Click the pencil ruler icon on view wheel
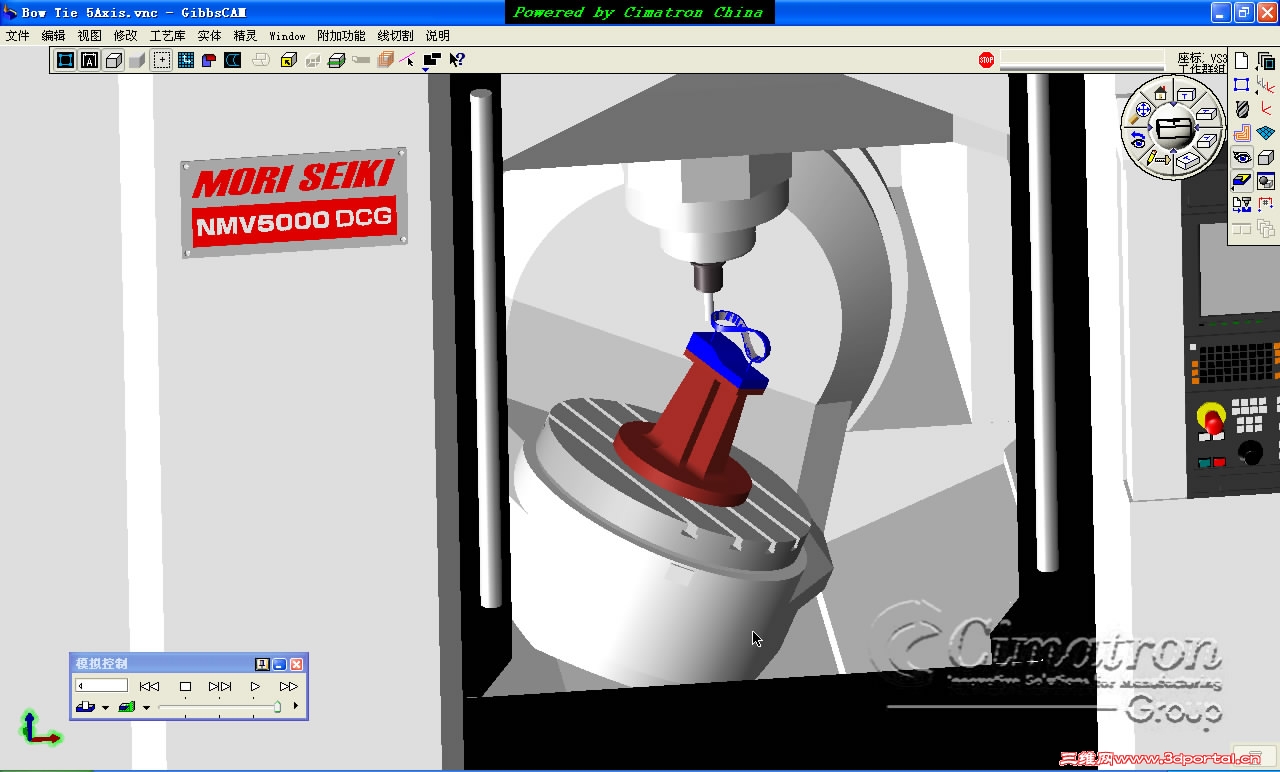Image resolution: width=1280 pixels, height=772 pixels. (x=1159, y=159)
